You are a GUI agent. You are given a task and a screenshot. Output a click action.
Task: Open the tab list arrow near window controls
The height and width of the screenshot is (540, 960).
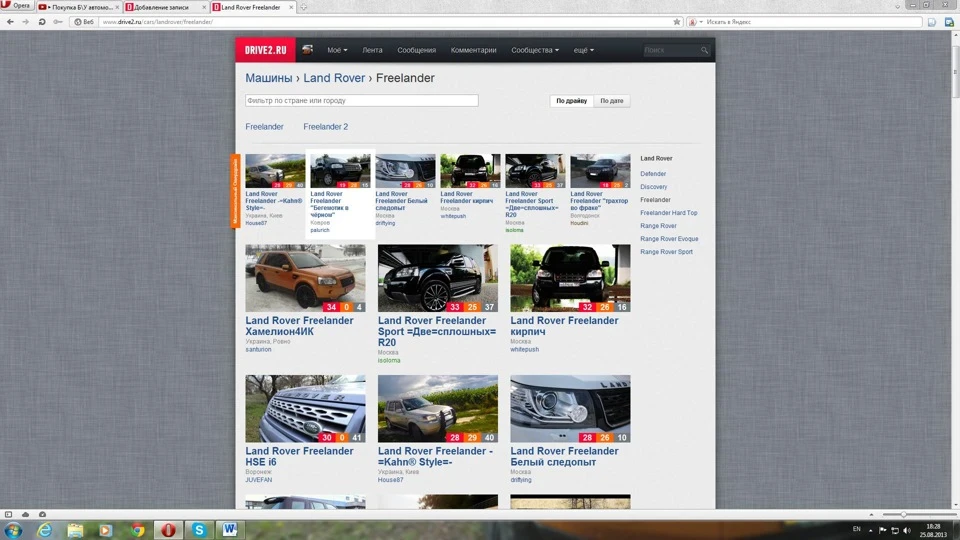[897, 6]
